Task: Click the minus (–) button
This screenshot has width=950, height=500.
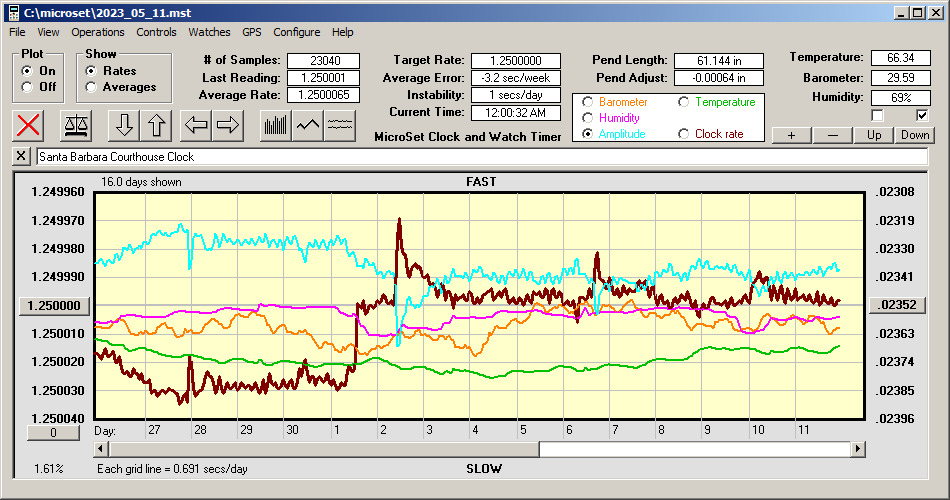Action: pyautogui.click(x=832, y=135)
